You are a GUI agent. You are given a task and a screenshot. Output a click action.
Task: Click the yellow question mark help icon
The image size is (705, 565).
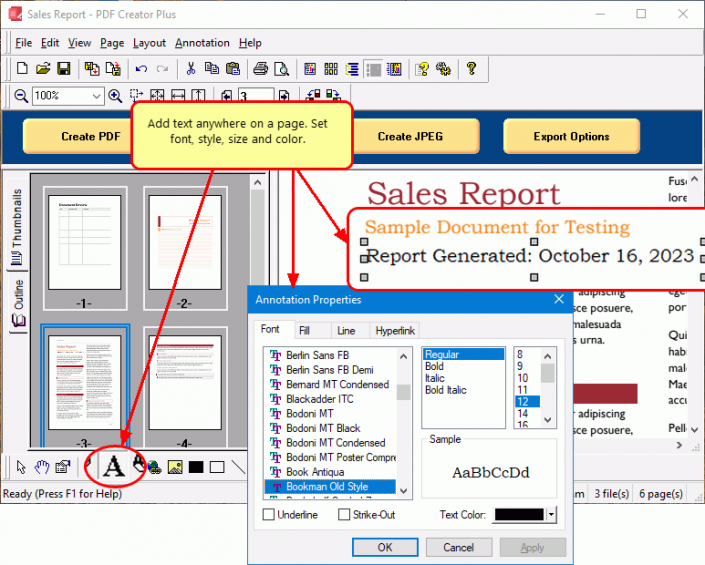pyautogui.click(x=471, y=69)
